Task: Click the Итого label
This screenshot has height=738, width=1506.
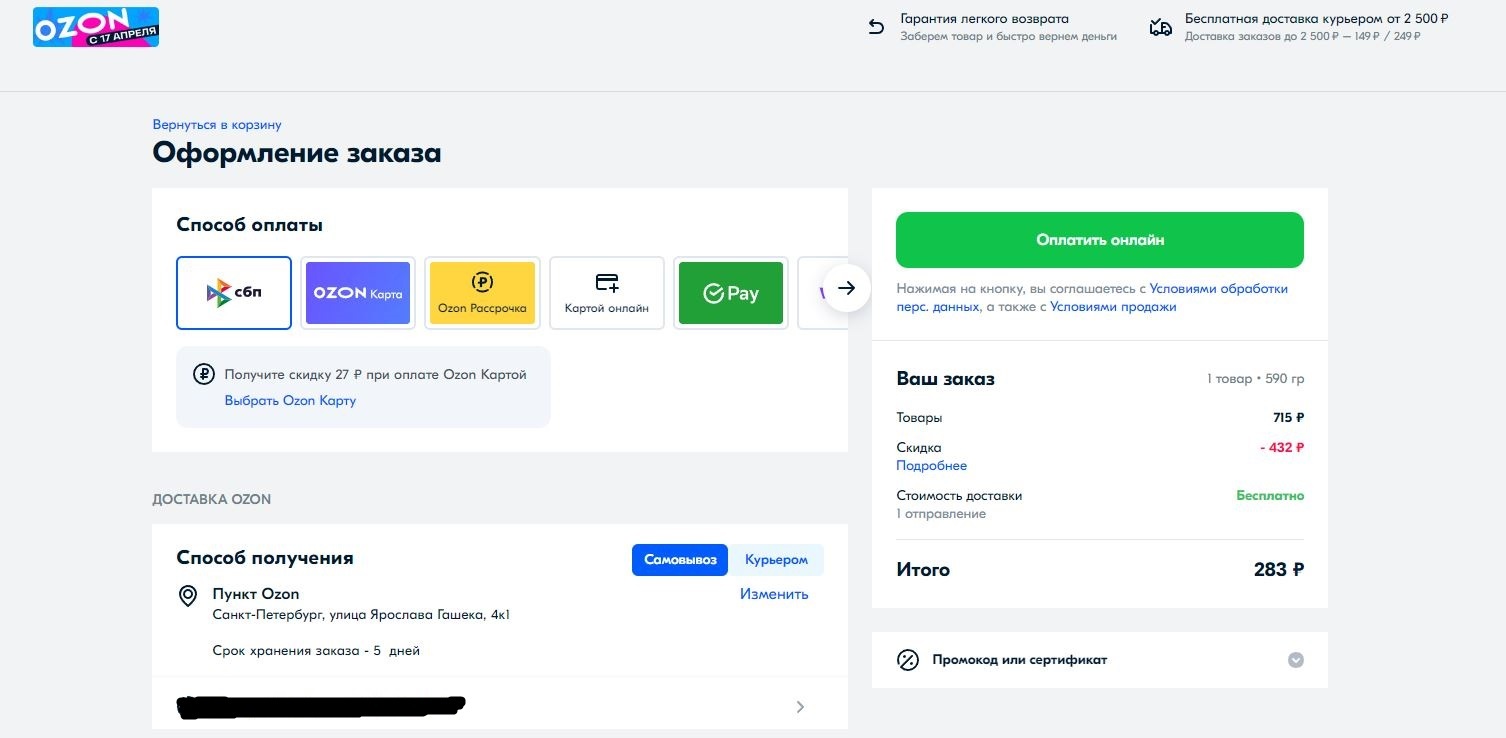Action: tap(923, 570)
